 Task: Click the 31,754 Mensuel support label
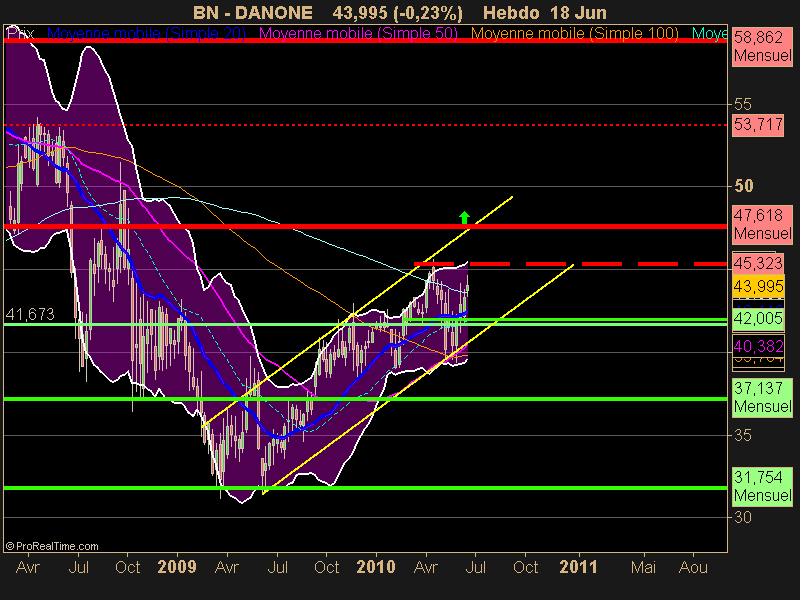(x=762, y=486)
